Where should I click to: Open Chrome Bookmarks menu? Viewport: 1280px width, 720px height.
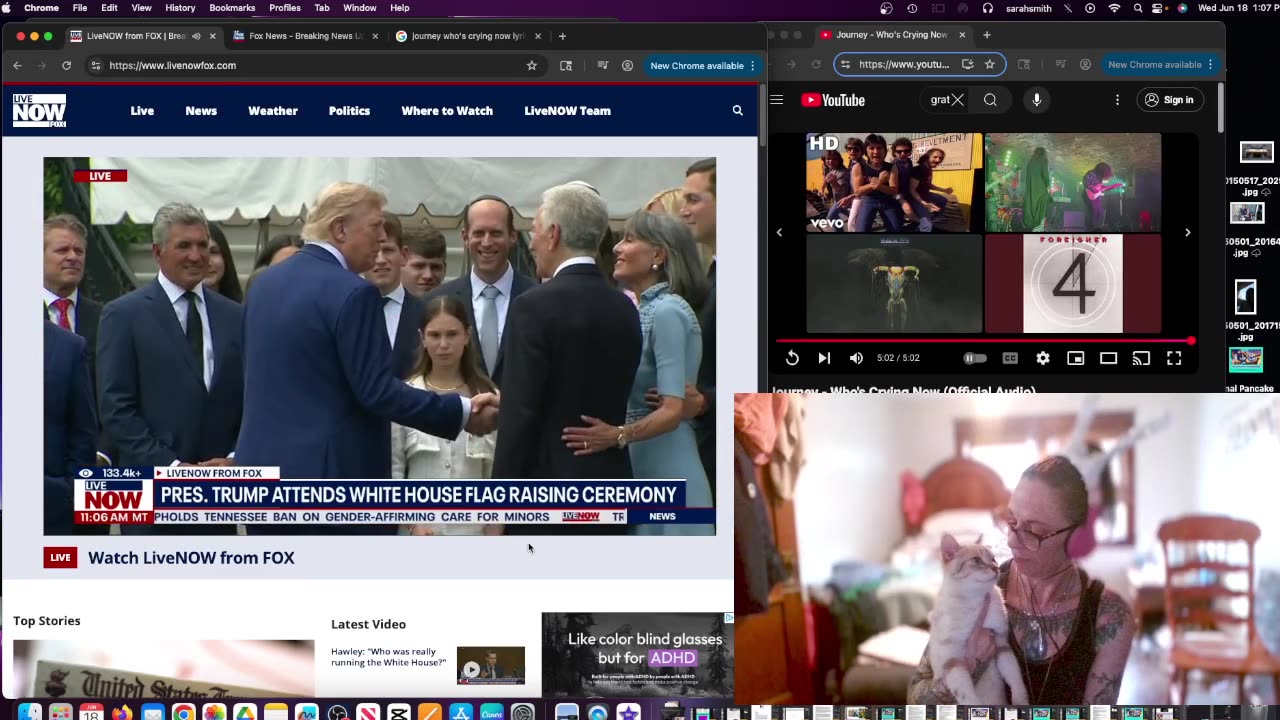point(232,8)
